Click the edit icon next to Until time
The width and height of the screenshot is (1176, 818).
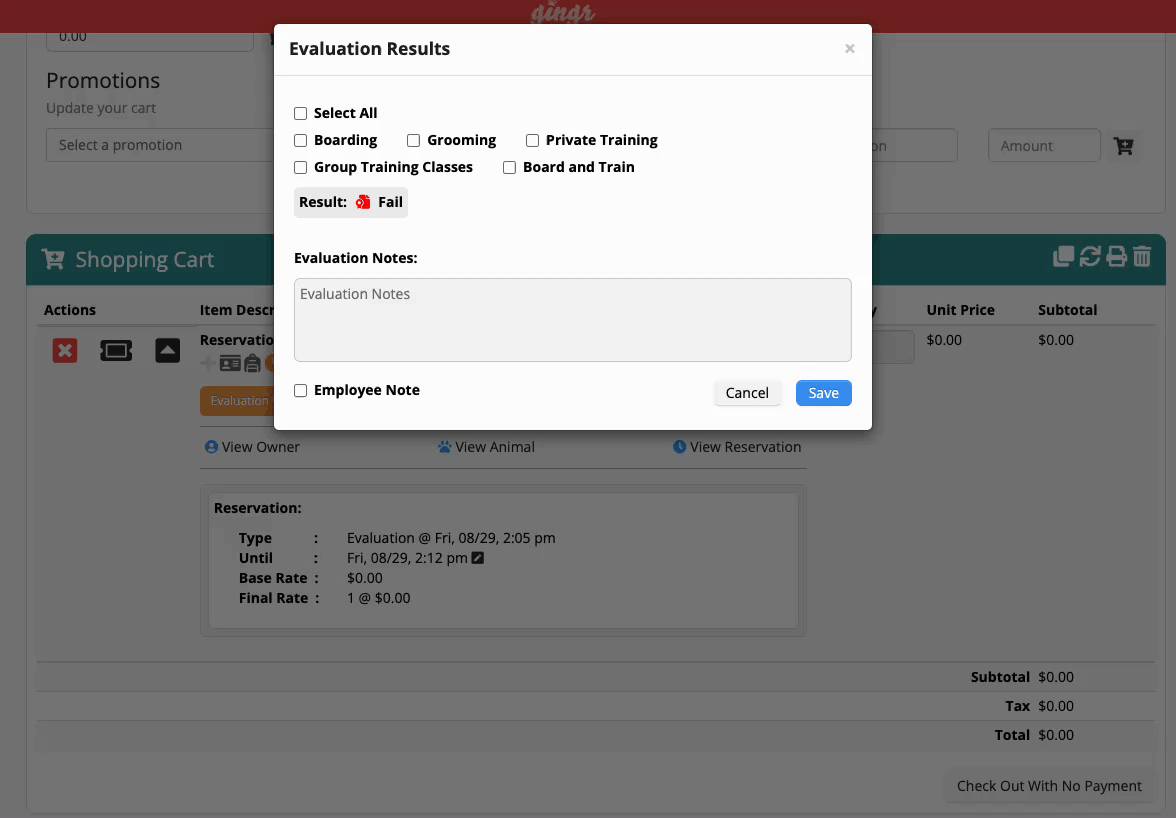coord(478,558)
